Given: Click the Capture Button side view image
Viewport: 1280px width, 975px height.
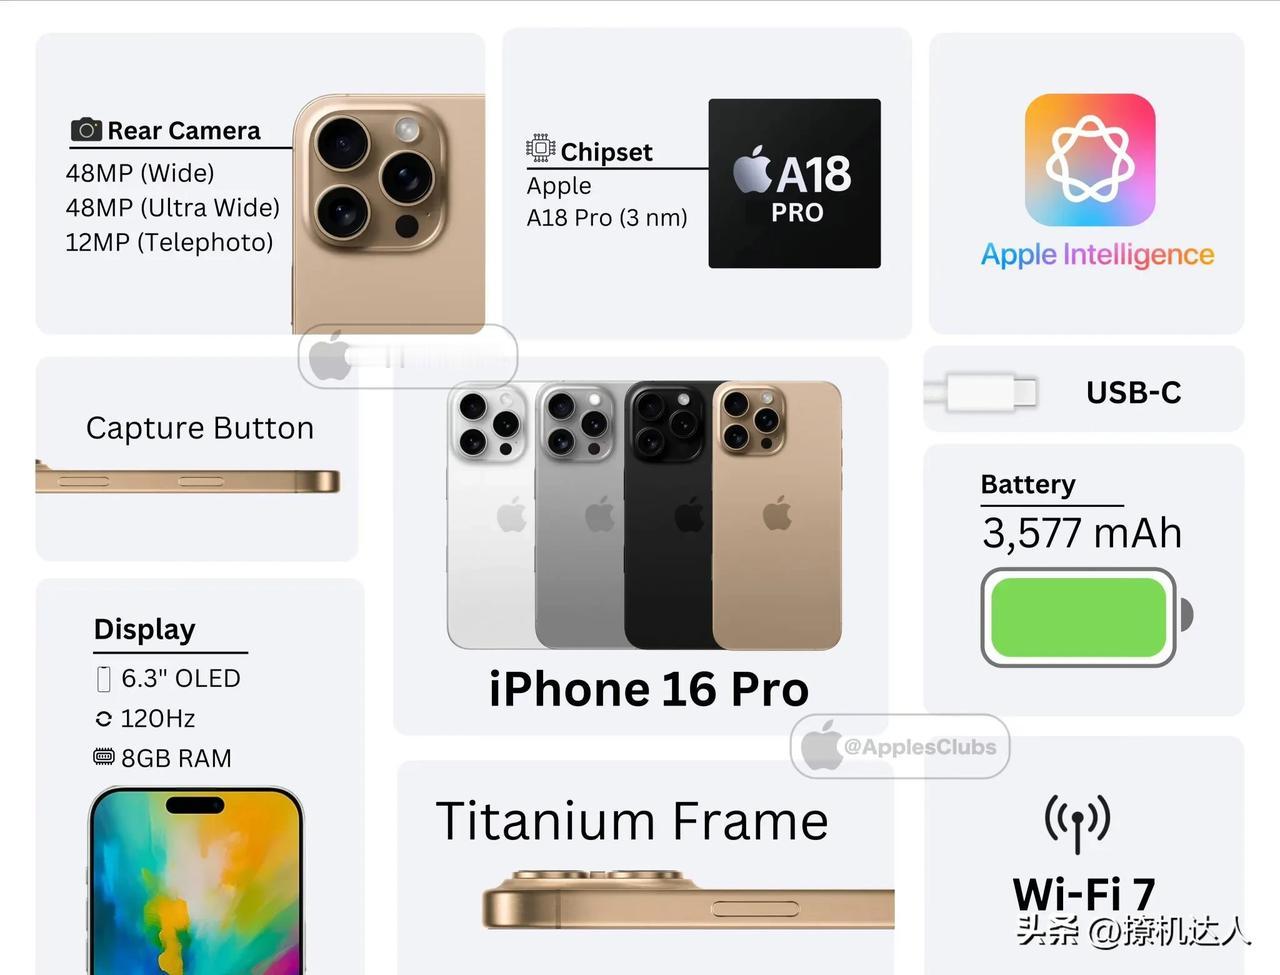Looking at the screenshot, I should [188, 479].
